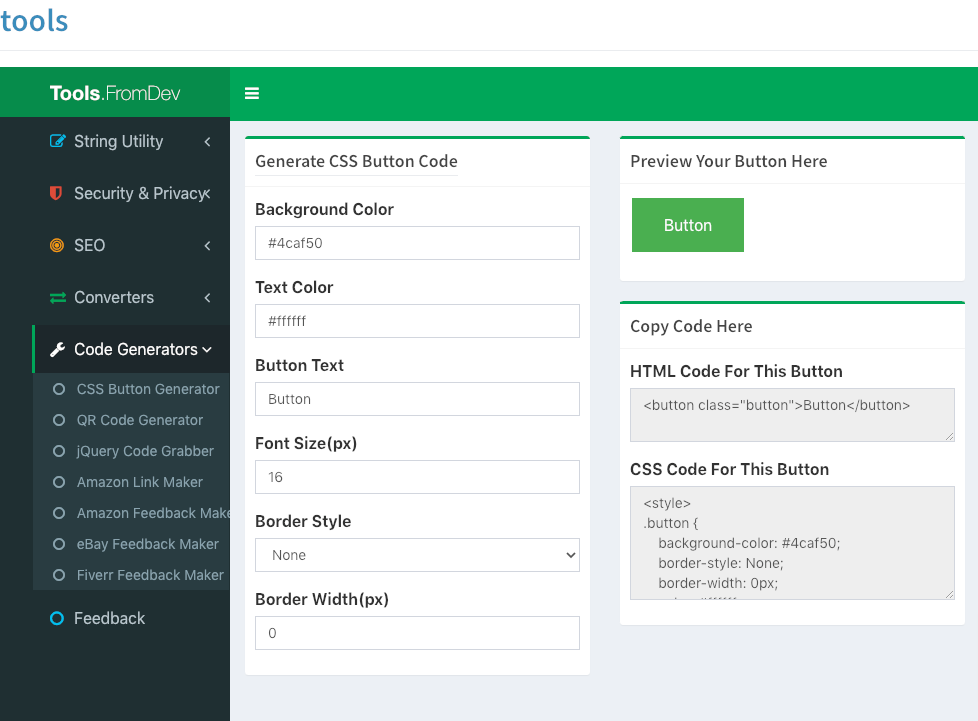978x721 pixels.
Task: Switch to the eBay Feedback Maker tool
Action: pyautogui.click(x=146, y=544)
